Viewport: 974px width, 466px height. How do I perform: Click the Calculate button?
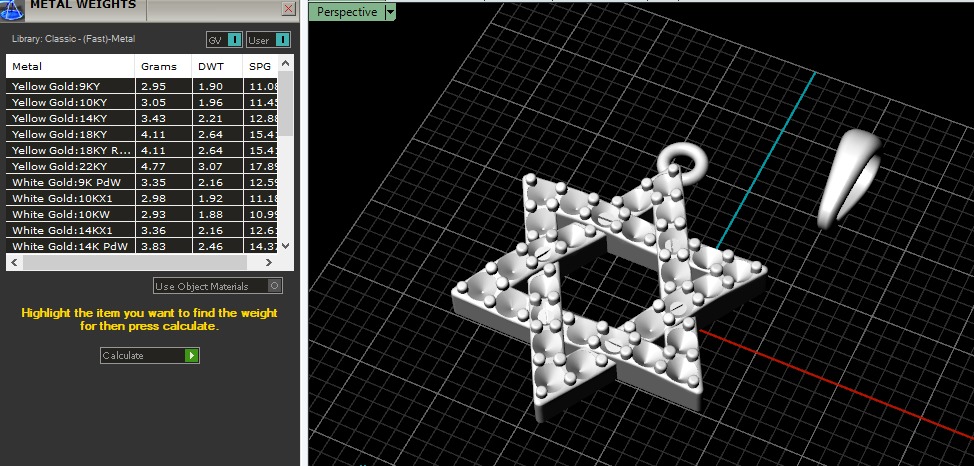(150, 355)
